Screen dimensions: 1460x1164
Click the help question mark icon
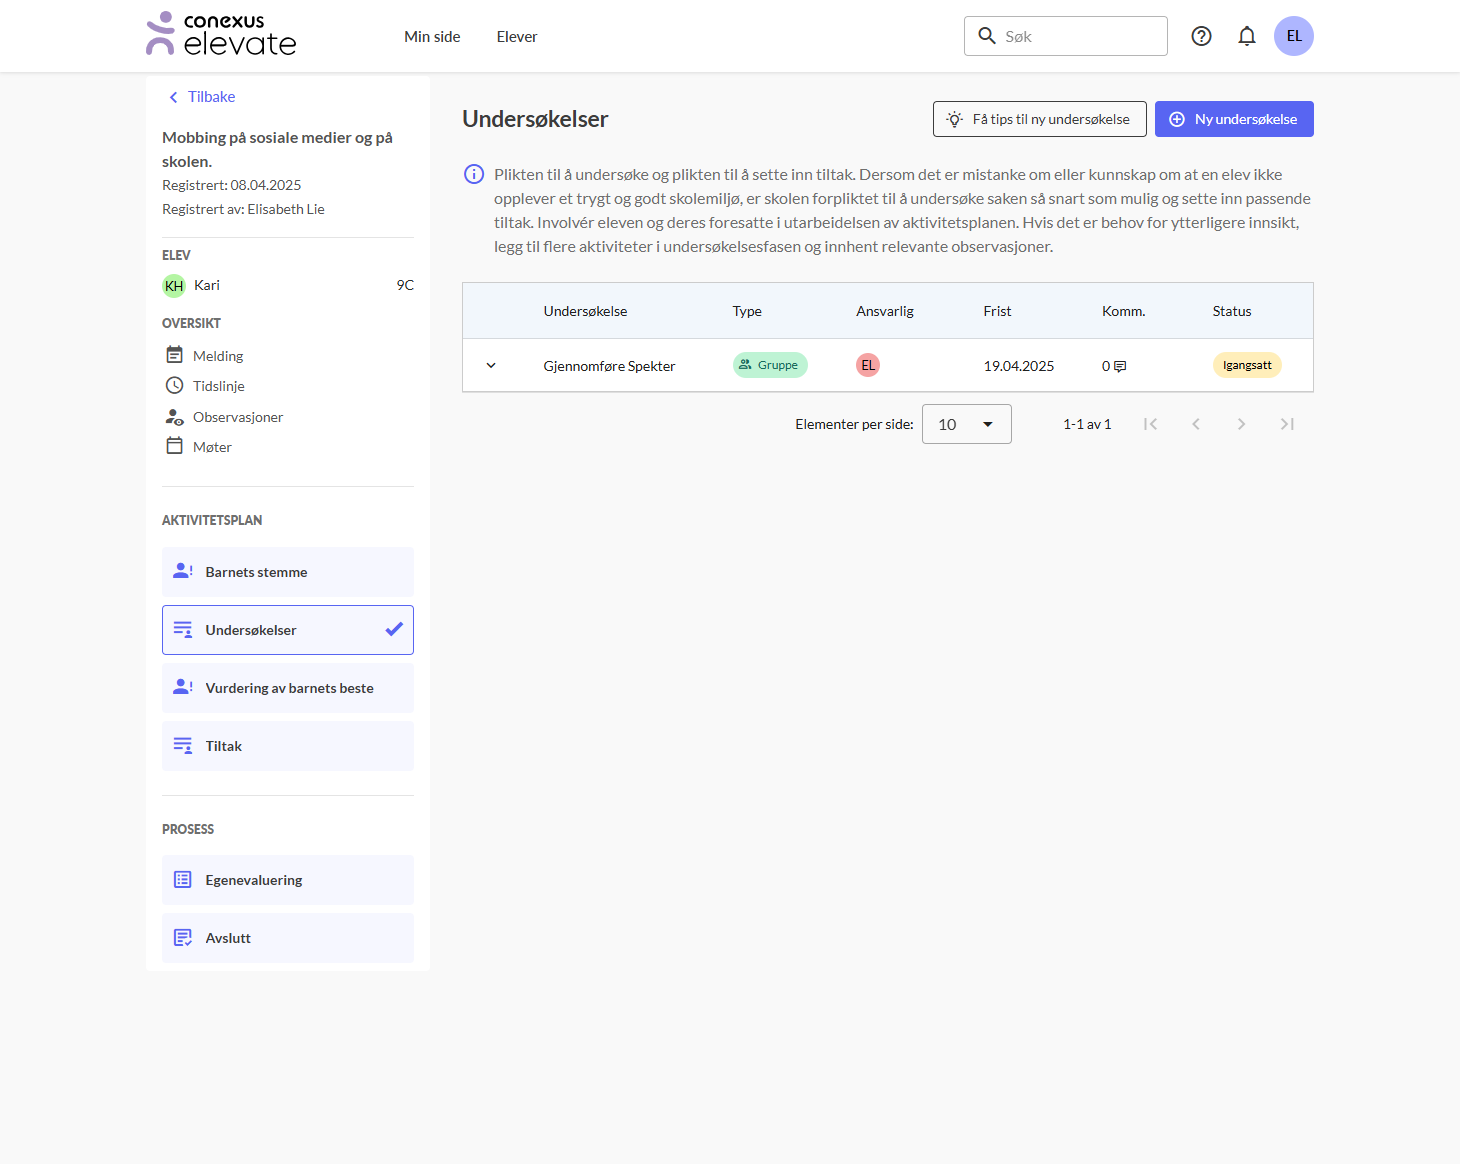(1201, 36)
